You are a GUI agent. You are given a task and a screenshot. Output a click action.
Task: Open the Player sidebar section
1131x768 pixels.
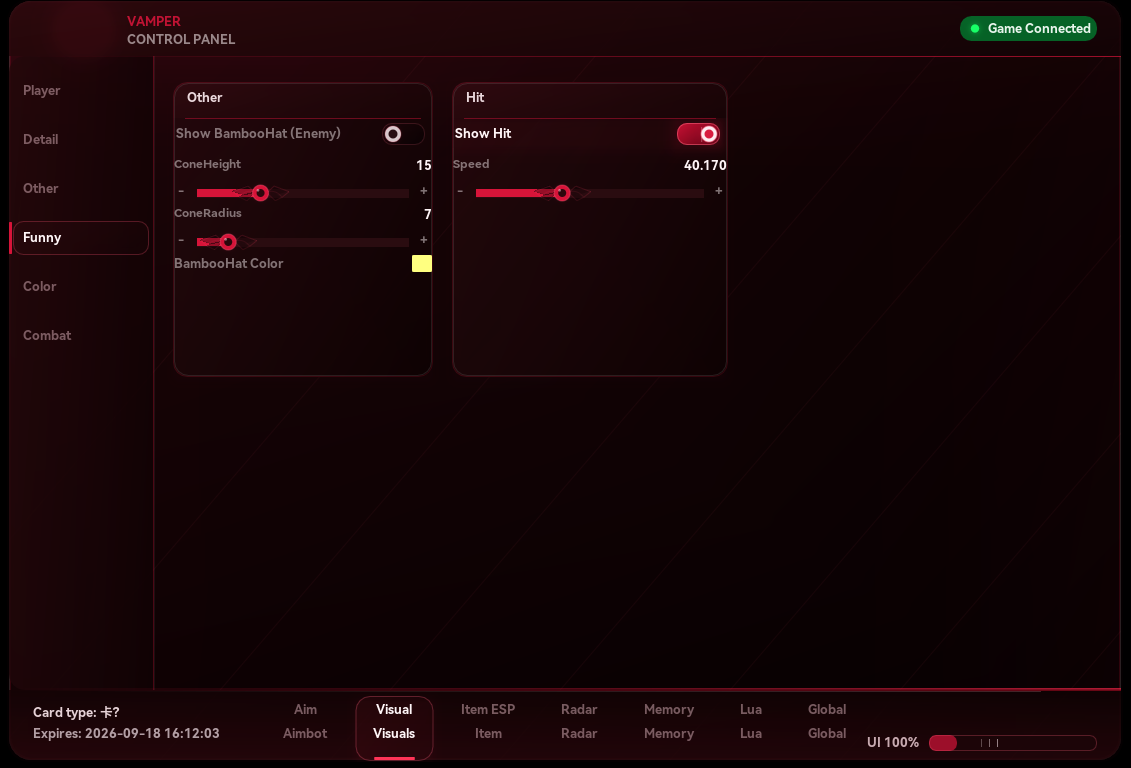[81, 91]
